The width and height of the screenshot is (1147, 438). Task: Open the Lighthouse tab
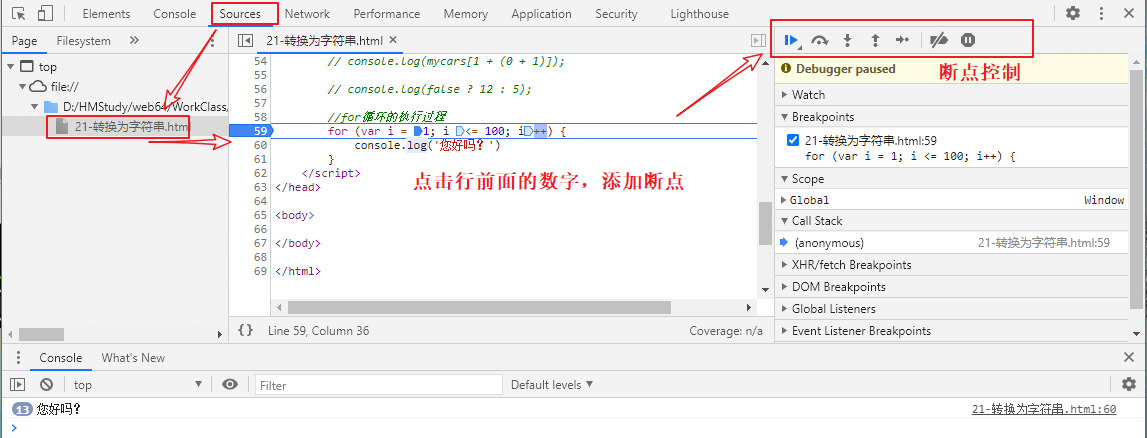click(699, 14)
